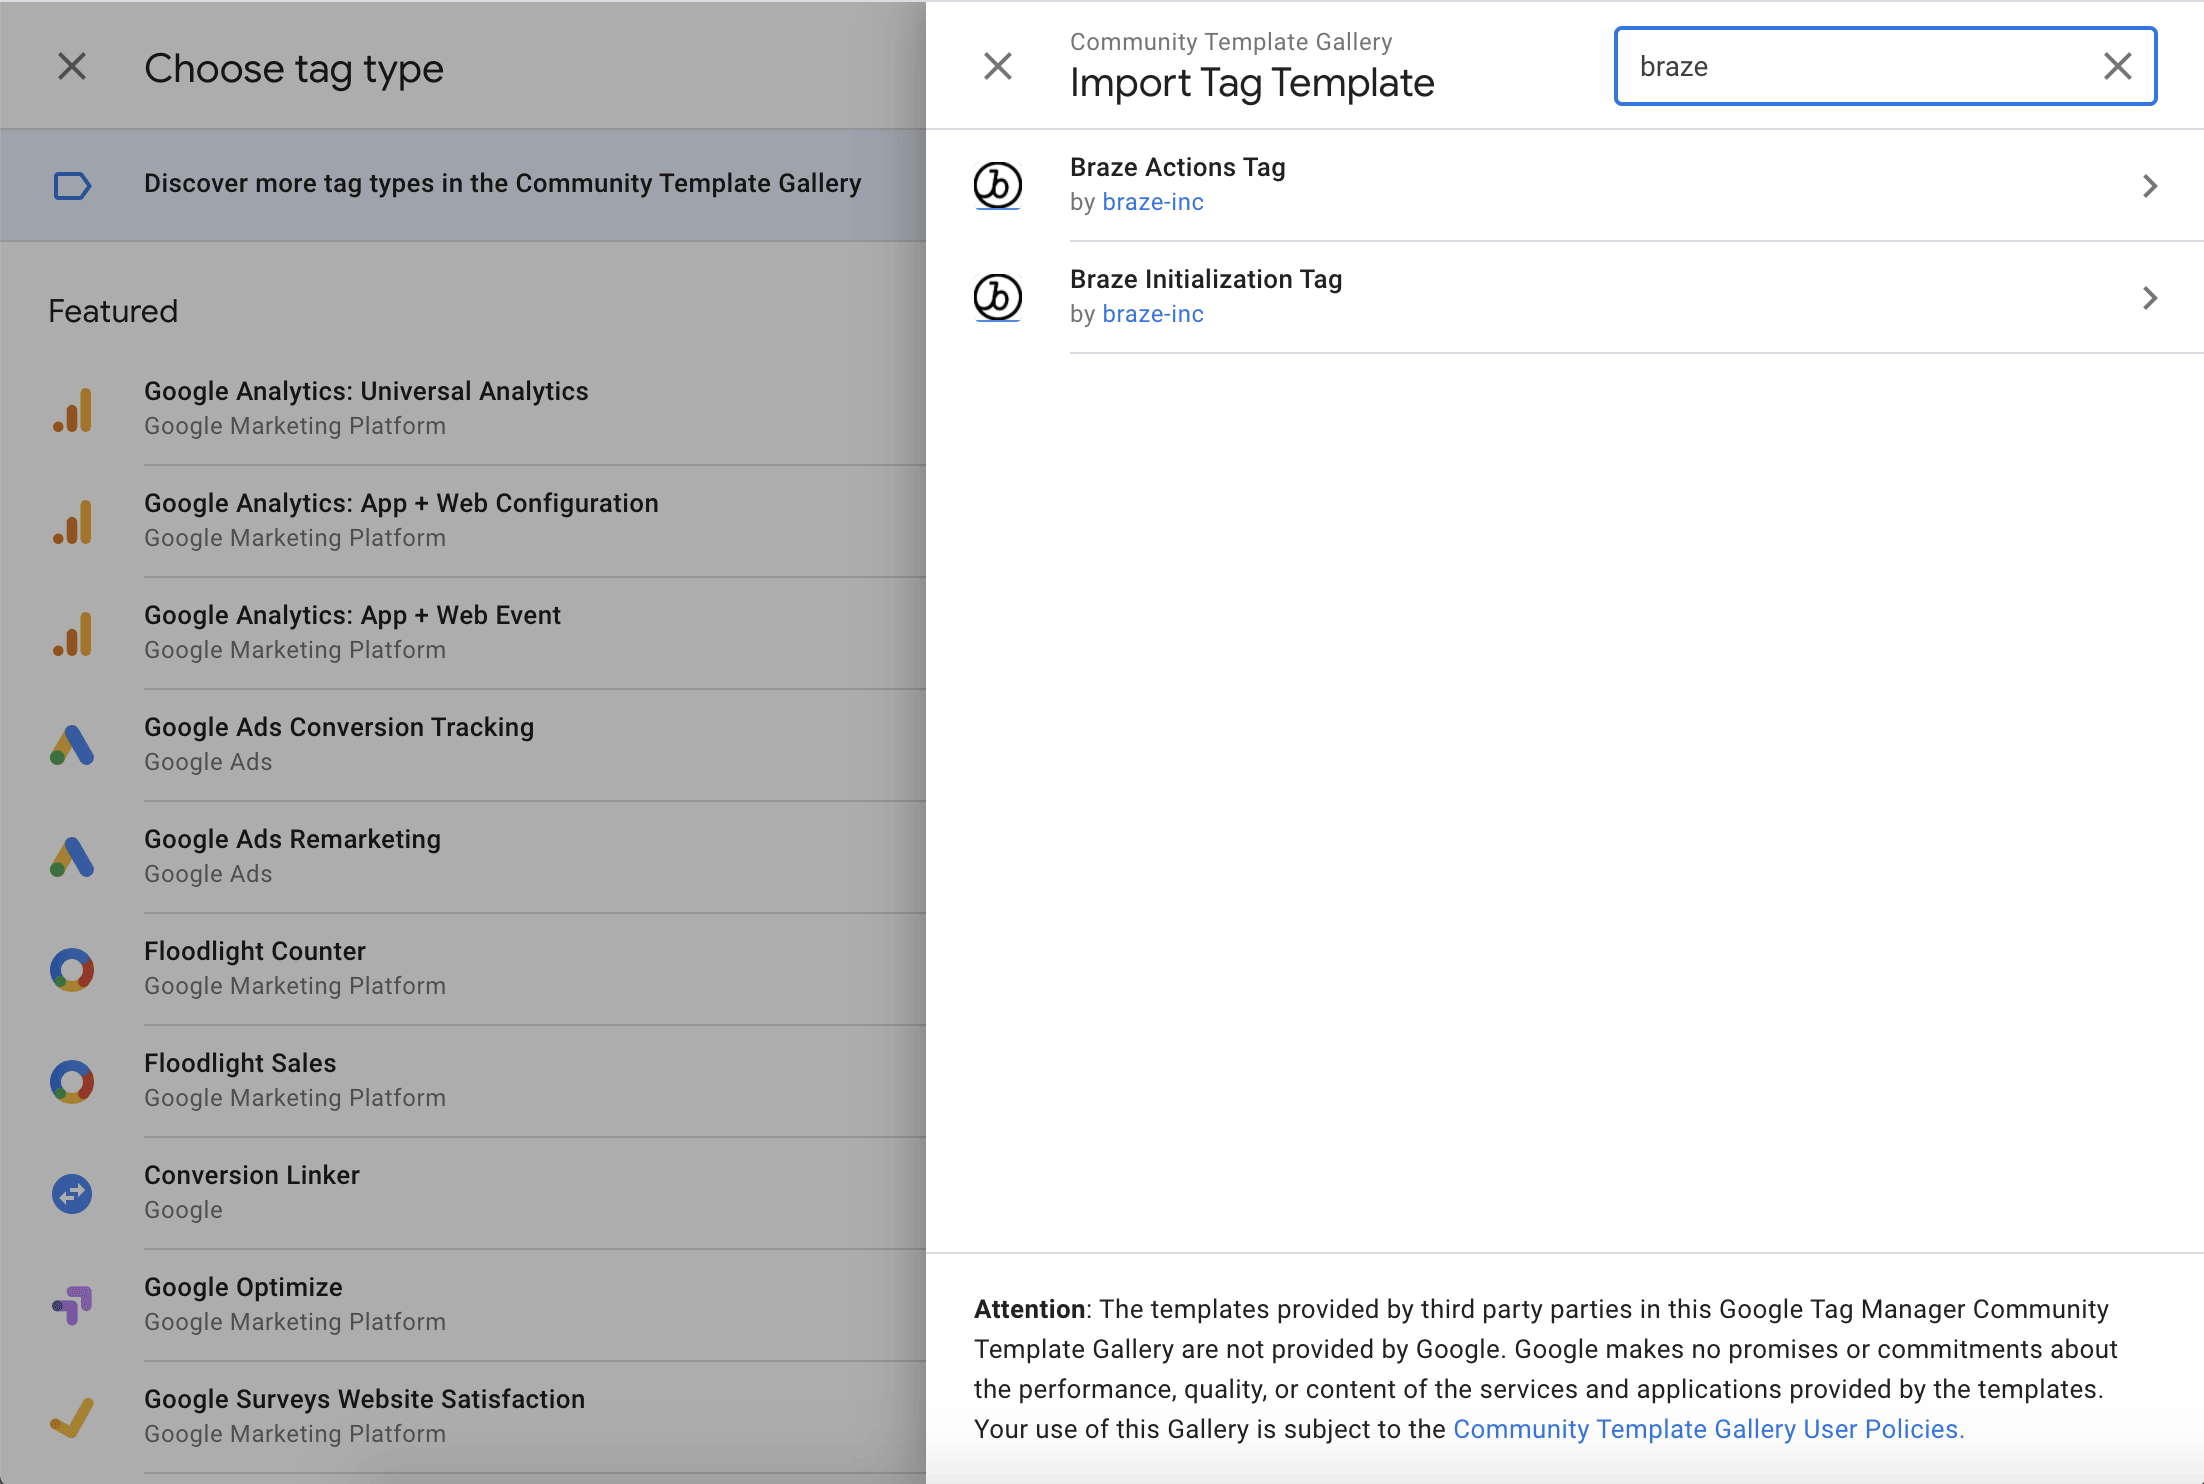
Task: Close the Choose tag type panel
Action: click(x=72, y=66)
